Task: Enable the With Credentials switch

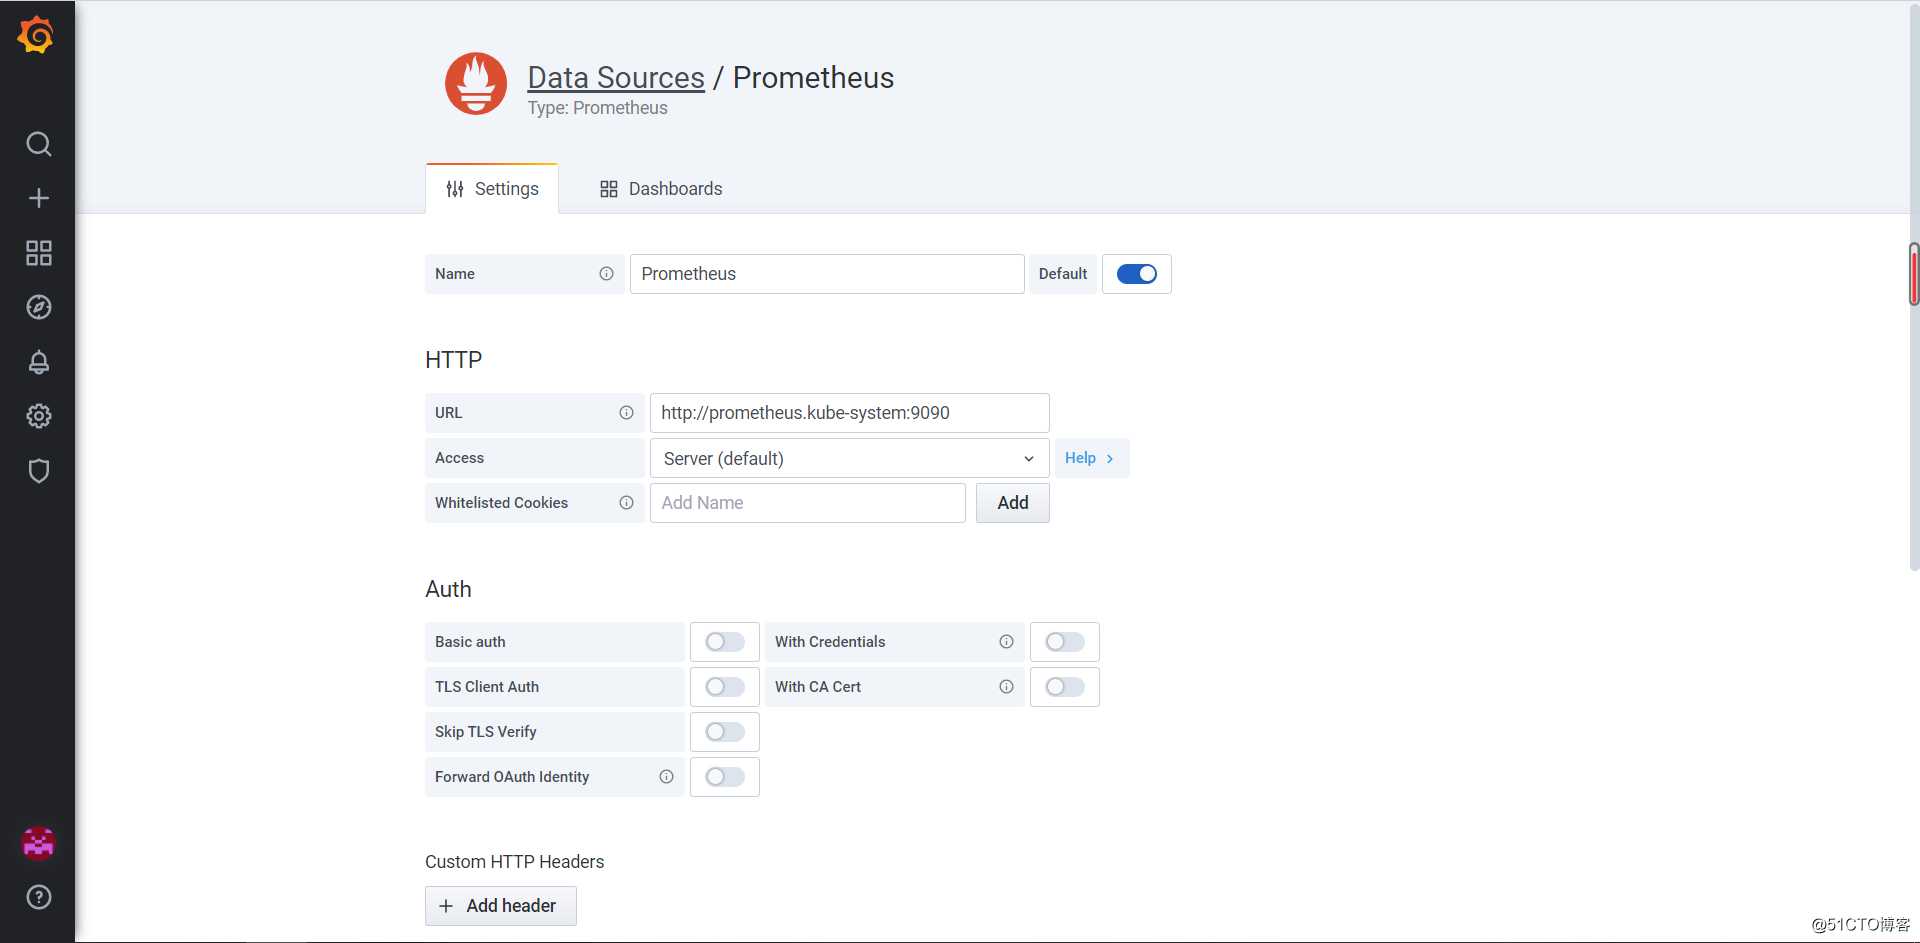Action: [x=1065, y=642]
